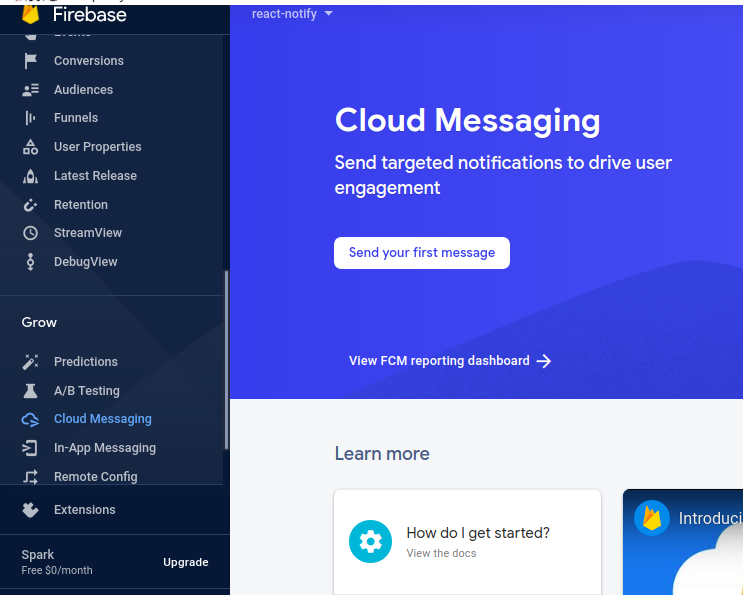Click the Spark plan label
Image resolution: width=743 pixels, height=595 pixels.
pos(37,555)
